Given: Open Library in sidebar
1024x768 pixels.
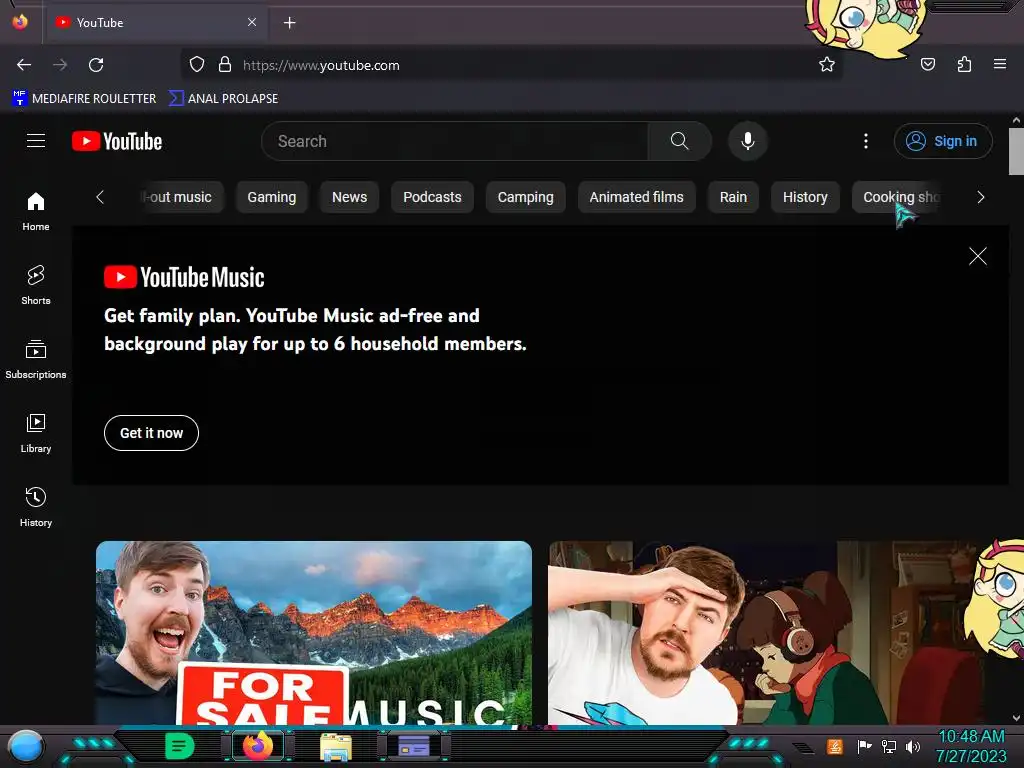Looking at the screenshot, I should point(36,434).
